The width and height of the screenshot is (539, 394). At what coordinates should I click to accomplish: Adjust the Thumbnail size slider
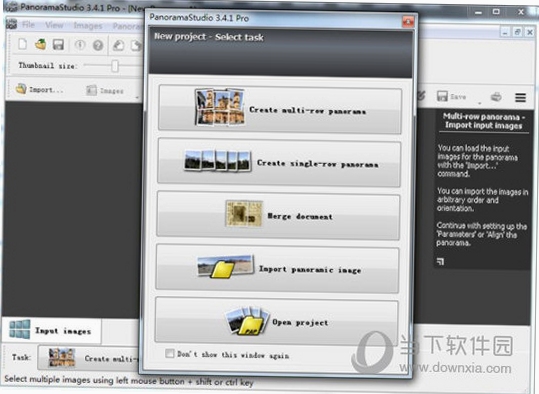[x=115, y=66]
